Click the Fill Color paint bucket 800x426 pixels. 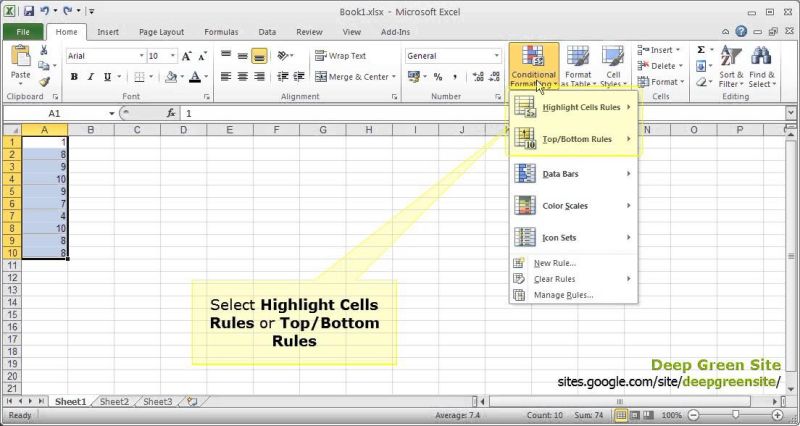click(171, 77)
